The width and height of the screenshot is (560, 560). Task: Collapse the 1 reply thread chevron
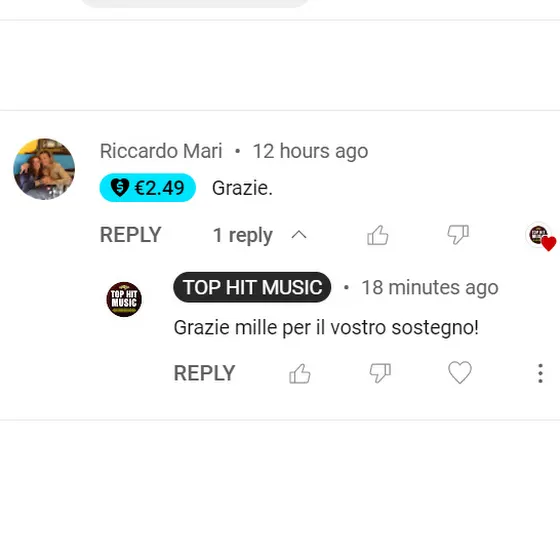pos(299,235)
